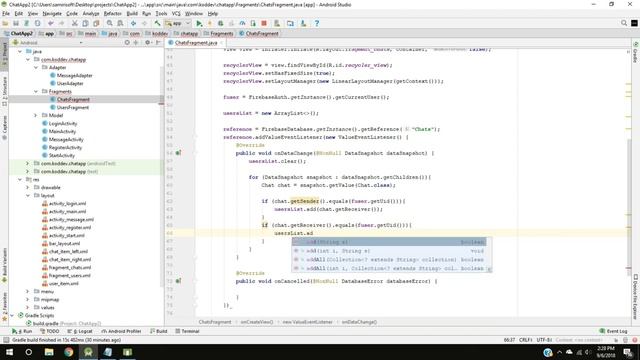Run the app with green play icon
This screenshot has height=360, width=640.
[199, 23]
